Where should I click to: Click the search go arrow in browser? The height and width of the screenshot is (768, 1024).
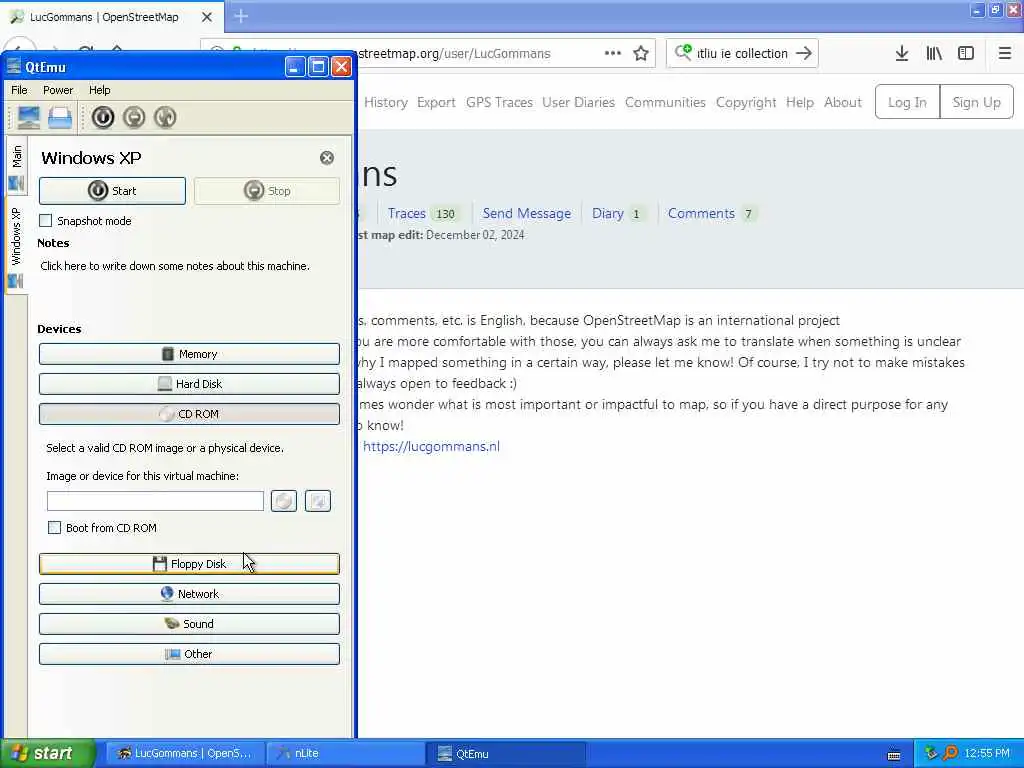(804, 54)
